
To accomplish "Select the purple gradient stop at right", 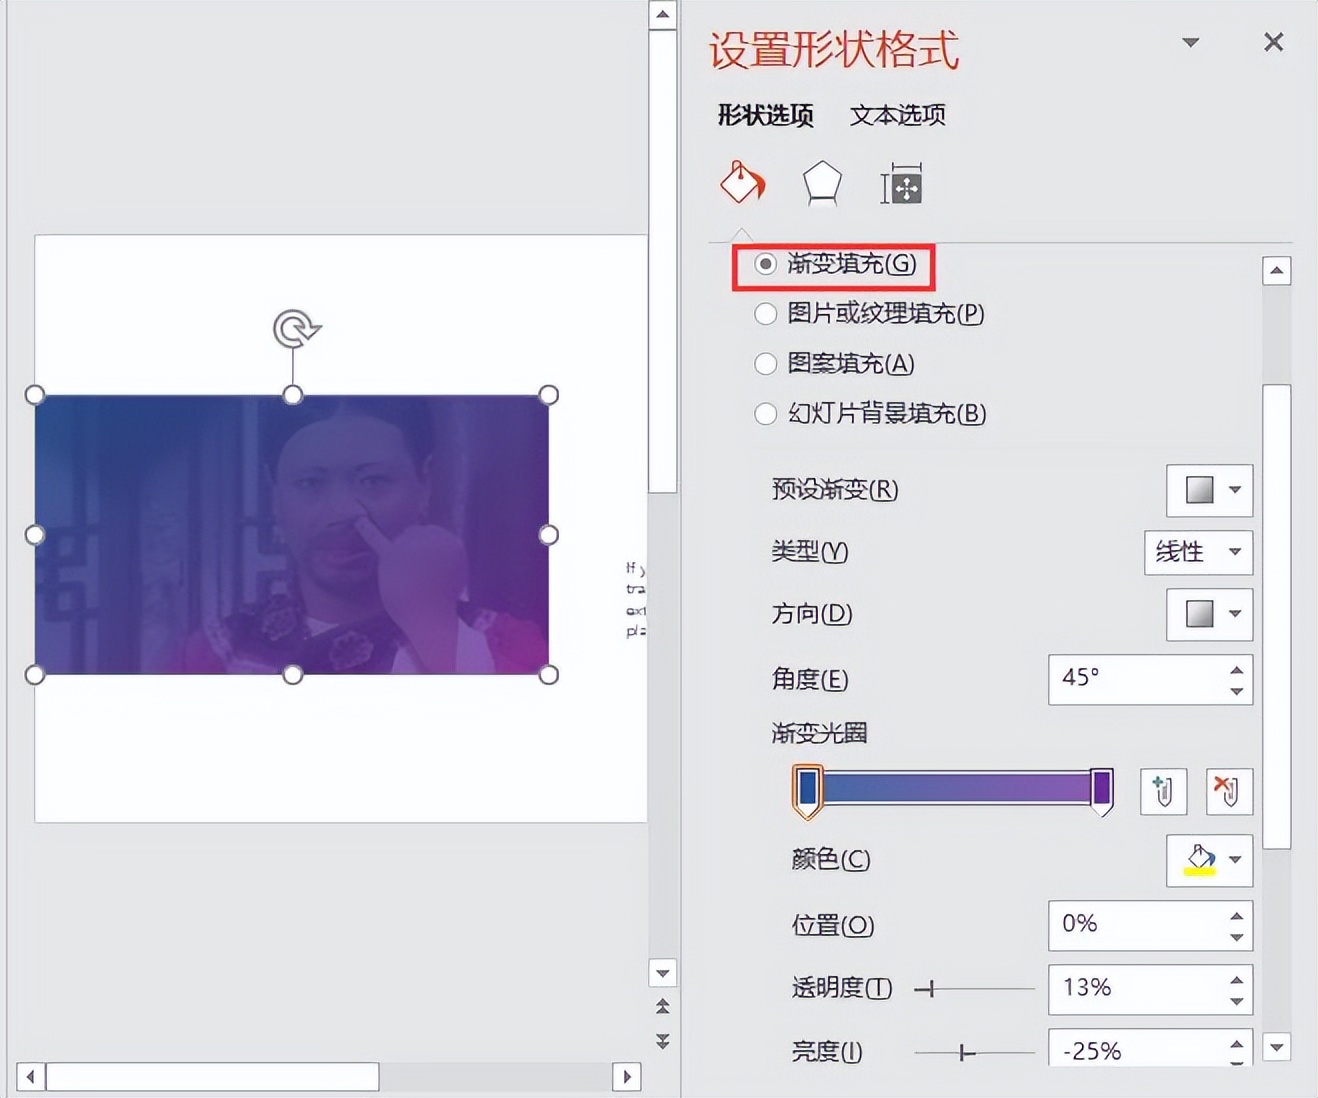I will click(1101, 791).
